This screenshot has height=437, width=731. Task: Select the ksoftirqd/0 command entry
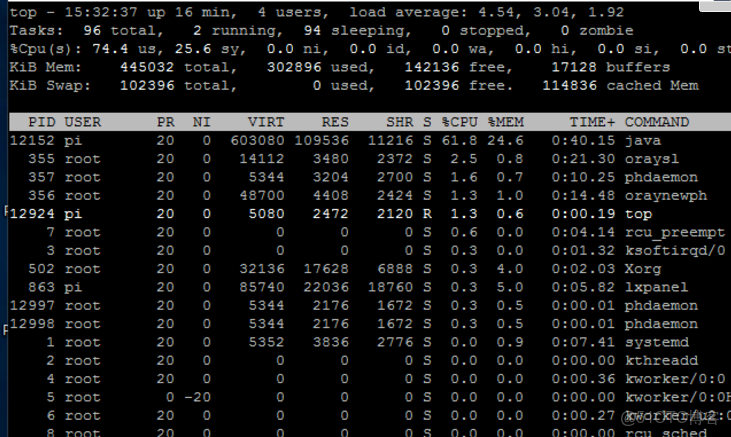675,251
